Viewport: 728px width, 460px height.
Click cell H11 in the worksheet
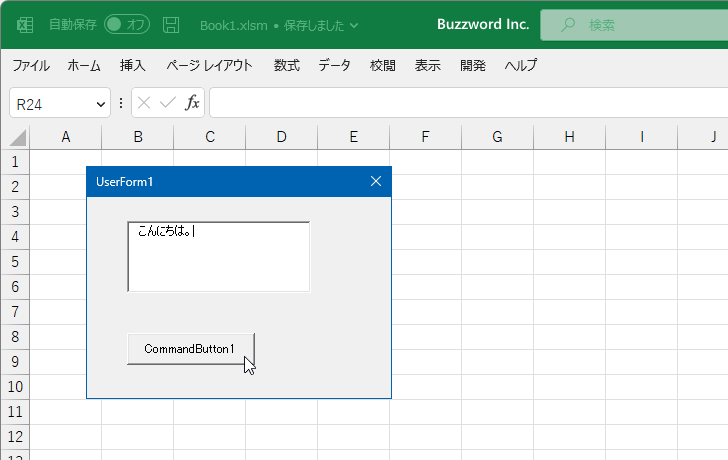click(x=570, y=412)
